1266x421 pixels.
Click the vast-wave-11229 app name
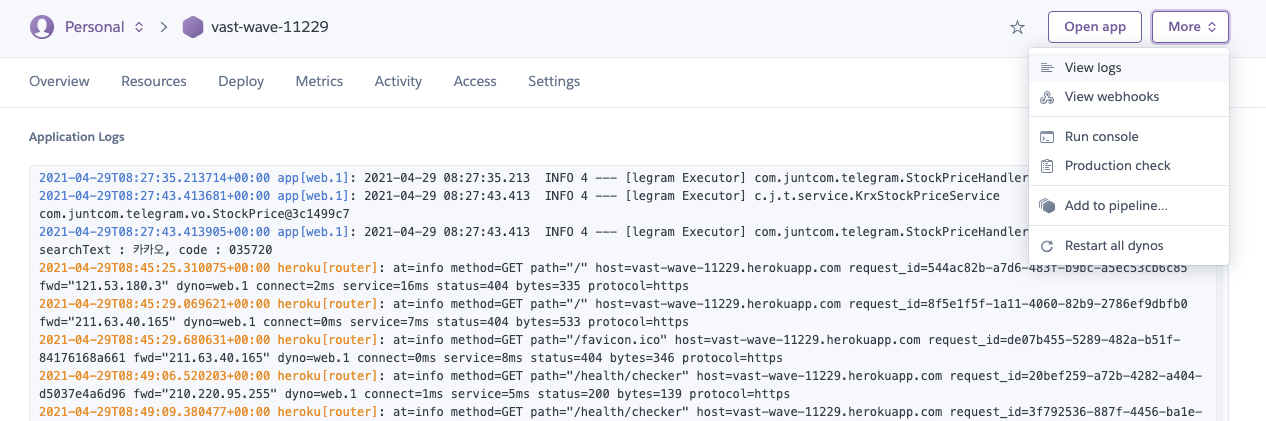point(270,27)
